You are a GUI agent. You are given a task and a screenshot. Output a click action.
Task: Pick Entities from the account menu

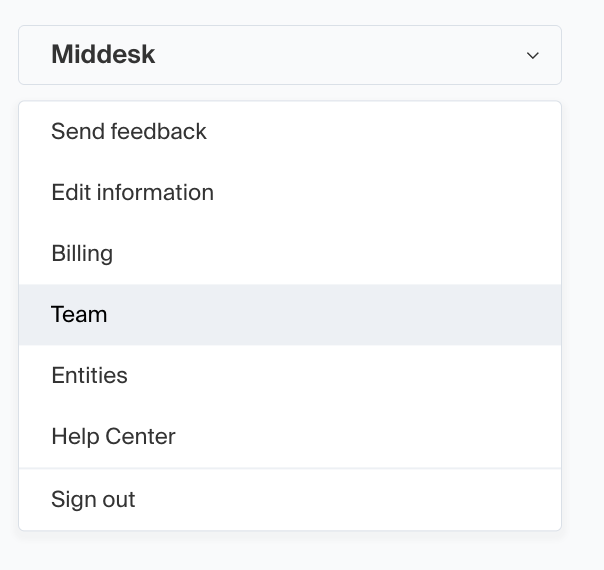click(x=89, y=376)
